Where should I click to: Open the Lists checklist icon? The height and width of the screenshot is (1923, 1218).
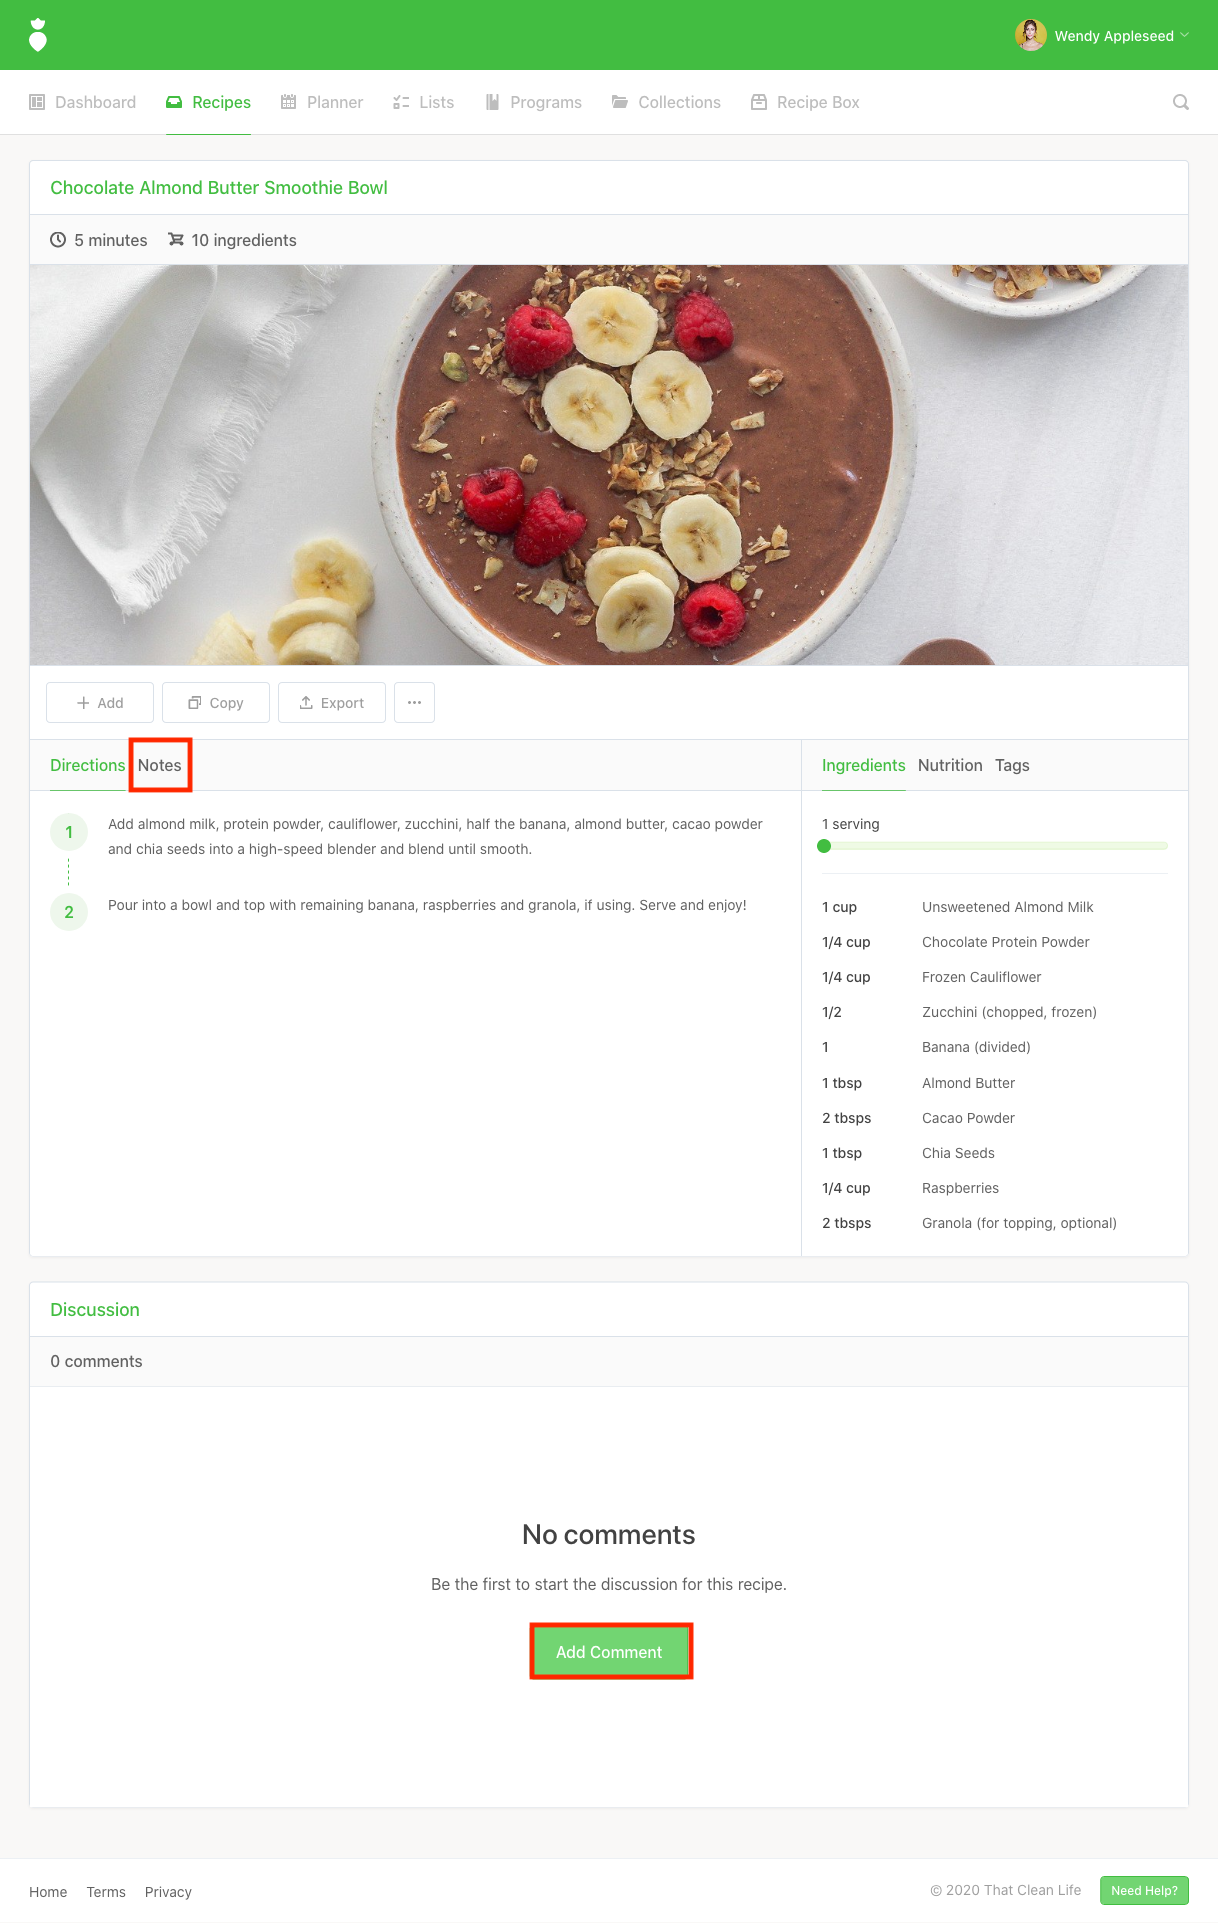pyautogui.click(x=401, y=102)
